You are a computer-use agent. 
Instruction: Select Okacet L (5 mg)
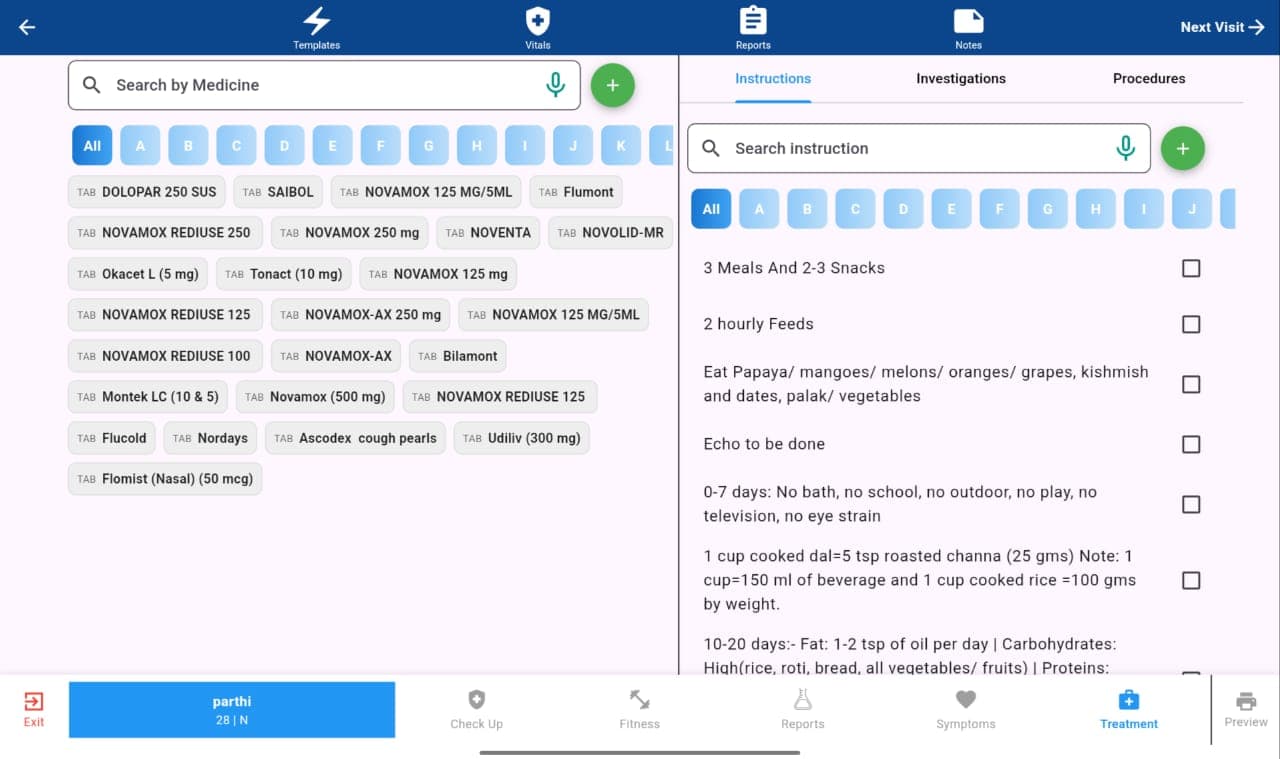(138, 274)
